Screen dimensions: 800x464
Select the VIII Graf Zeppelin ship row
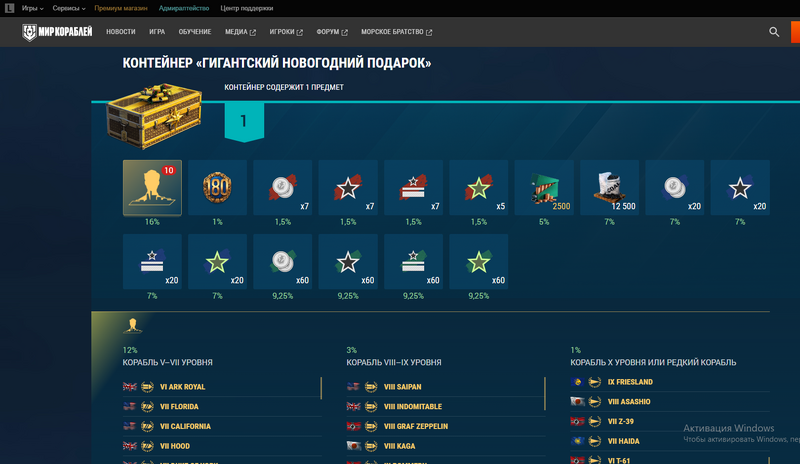click(x=444, y=426)
